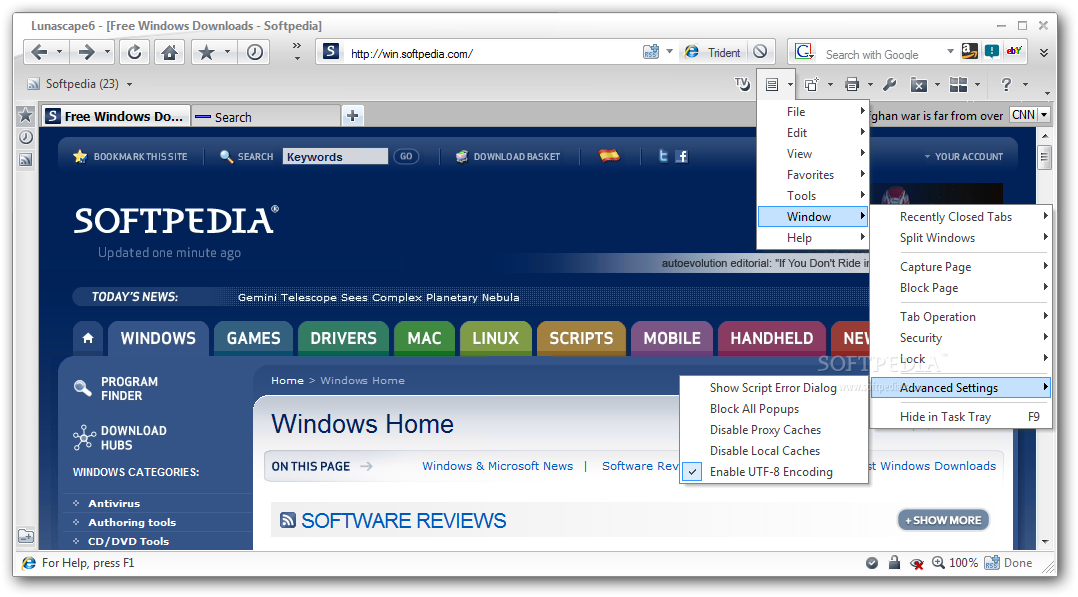Toggle Disable Proxy Caches option
Viewport: 1078px width, 597px height.
pyautogui.click(x=773, y=430)
